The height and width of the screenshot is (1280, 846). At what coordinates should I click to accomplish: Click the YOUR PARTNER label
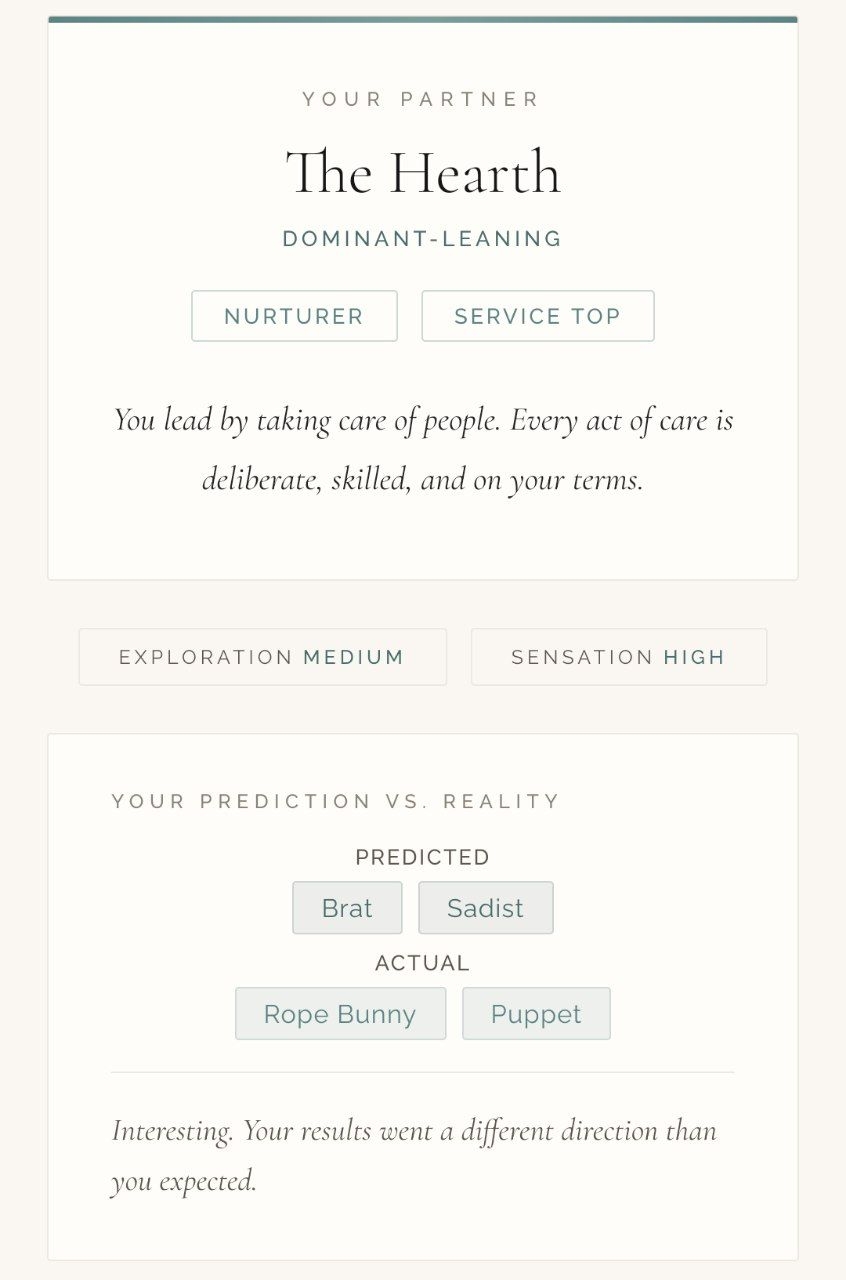pos(422,99)
